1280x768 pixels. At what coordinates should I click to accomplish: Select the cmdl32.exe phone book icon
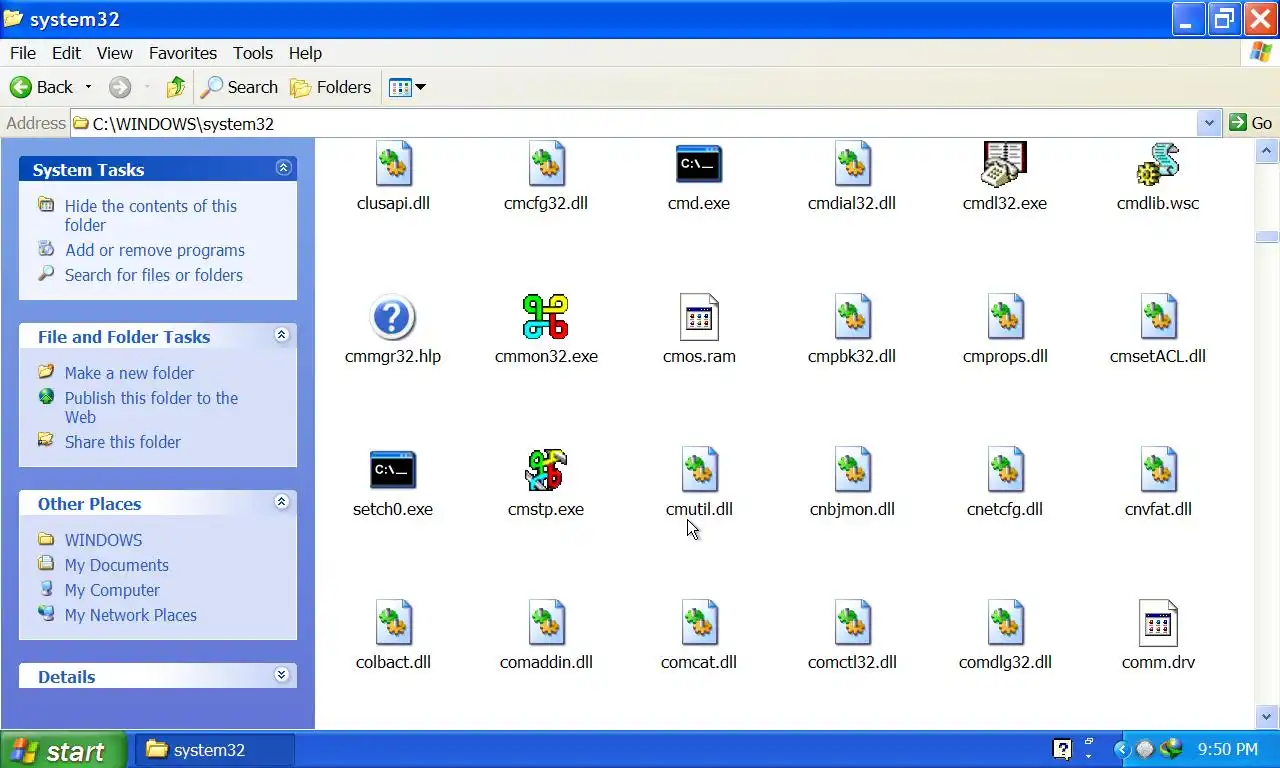1005,164
